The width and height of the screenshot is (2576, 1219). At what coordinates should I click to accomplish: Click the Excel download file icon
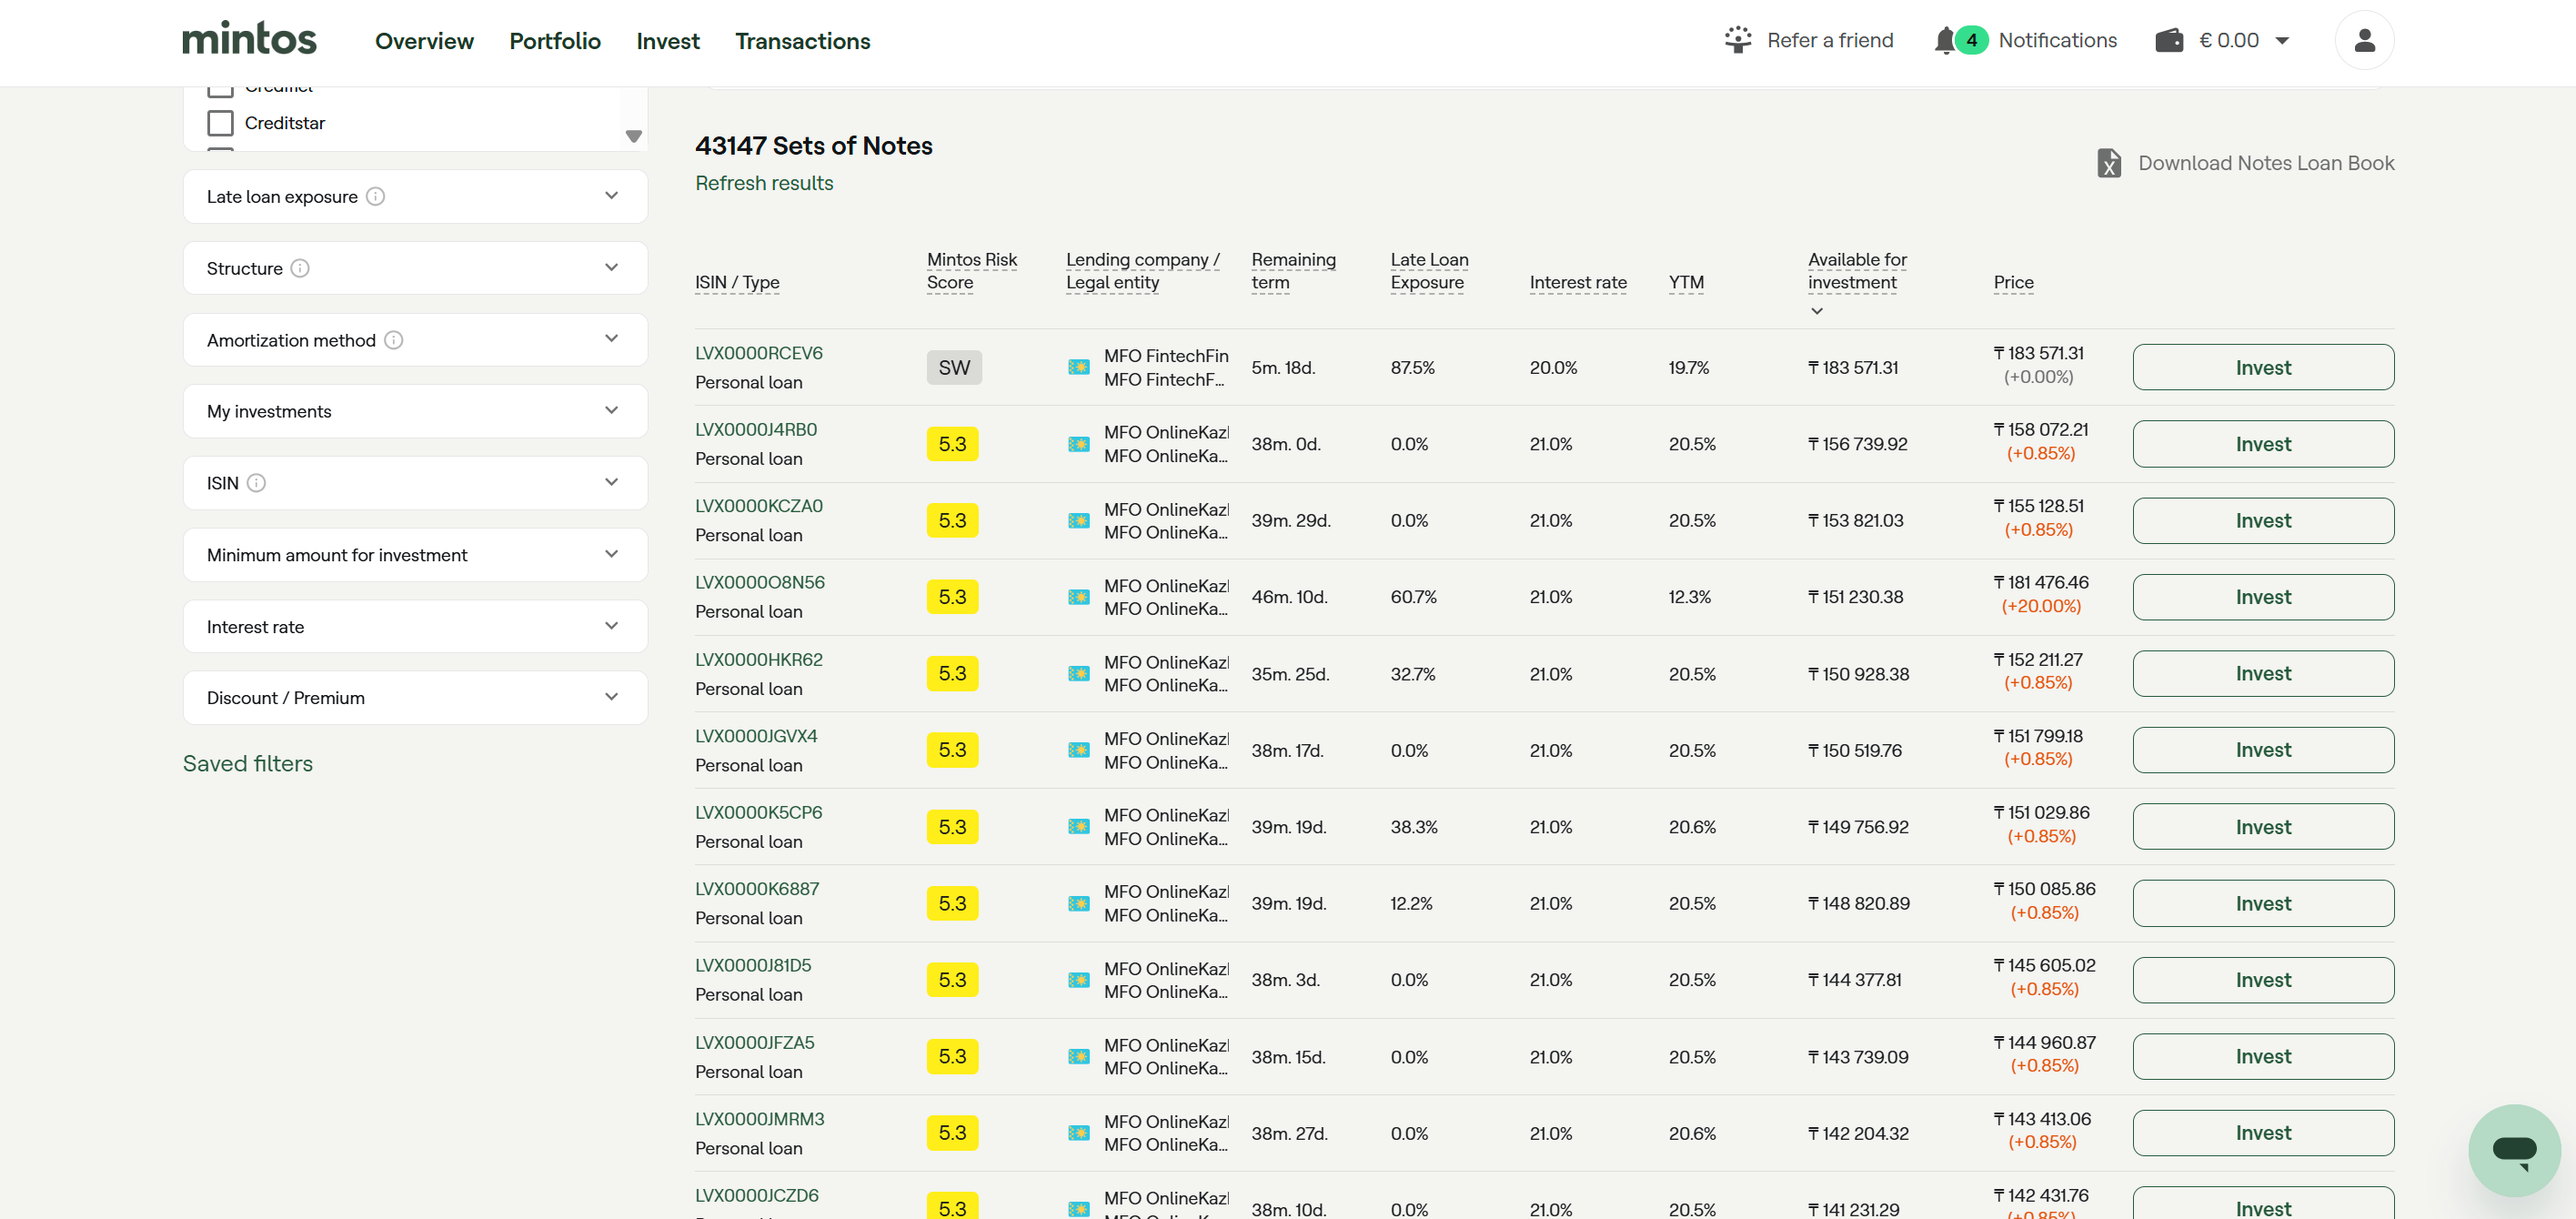tap(2109, 163)
